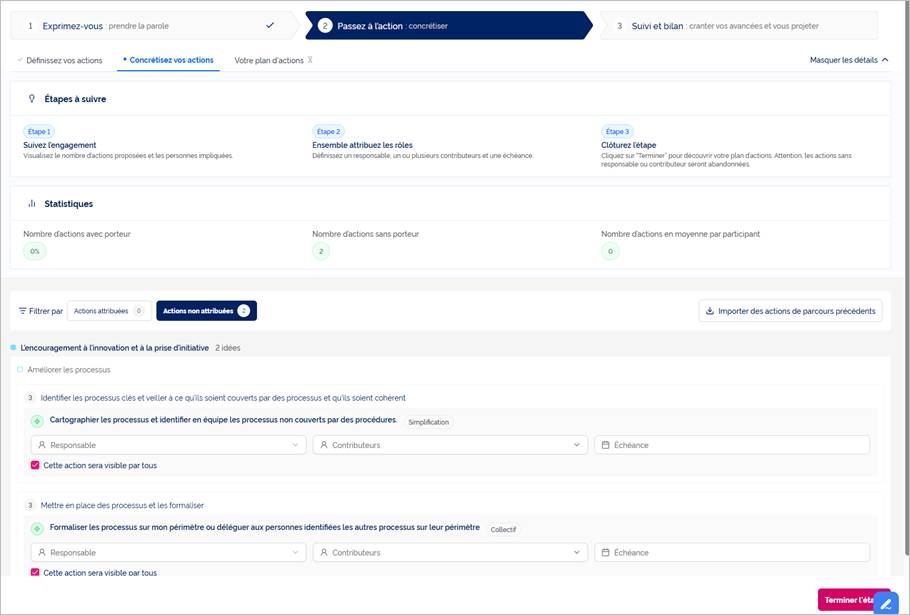The image size is (910, 615).
Task: Click the Améliorer les processus heading
Action: point(69,370)
